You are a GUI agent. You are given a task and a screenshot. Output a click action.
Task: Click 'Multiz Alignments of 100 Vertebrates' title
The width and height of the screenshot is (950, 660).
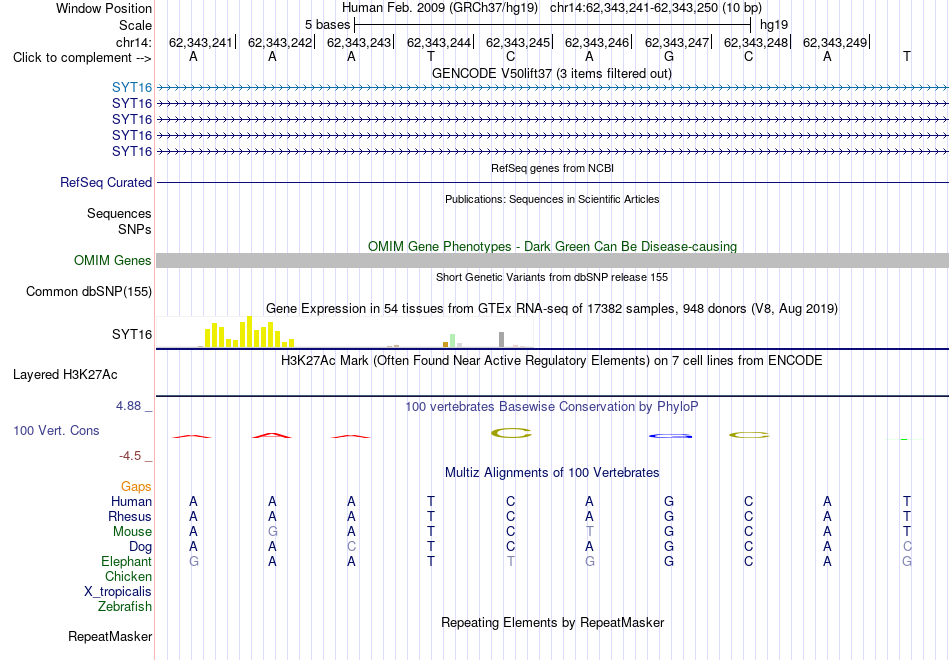552,473
